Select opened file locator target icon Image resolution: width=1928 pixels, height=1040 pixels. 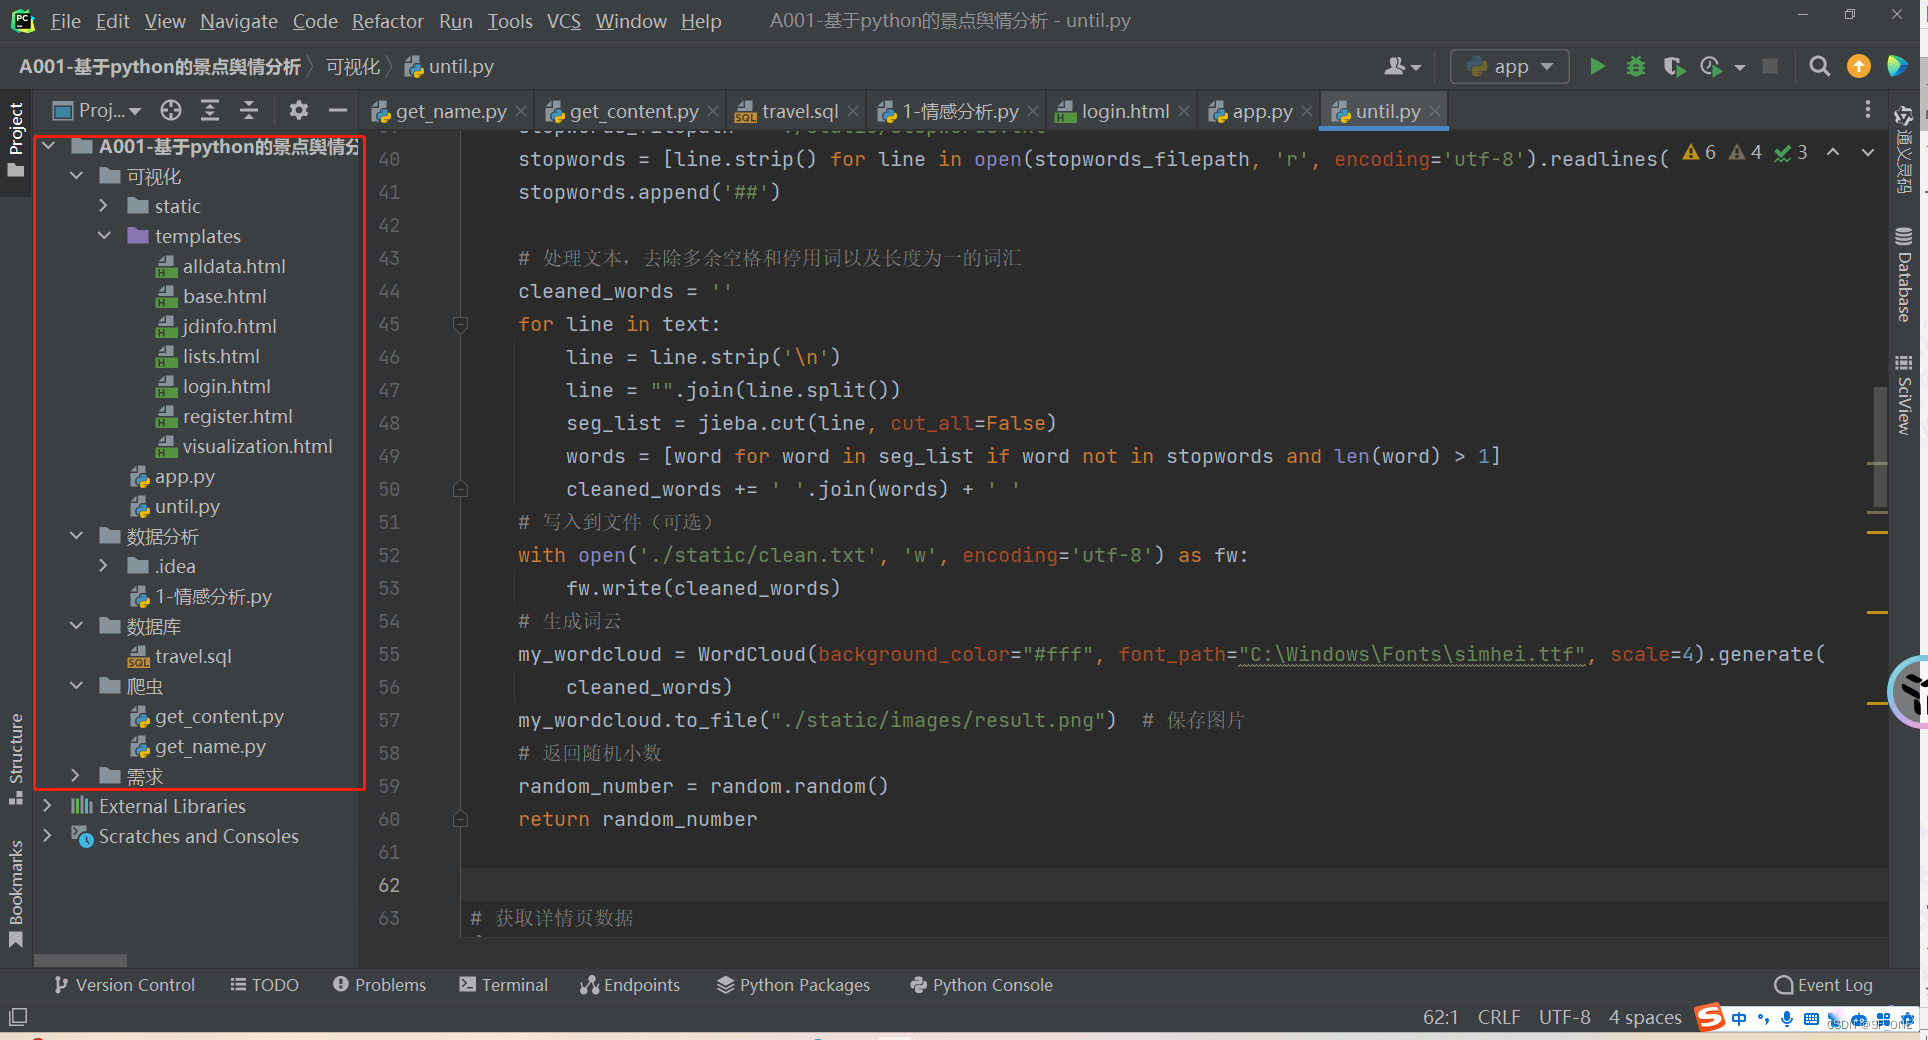171,110
